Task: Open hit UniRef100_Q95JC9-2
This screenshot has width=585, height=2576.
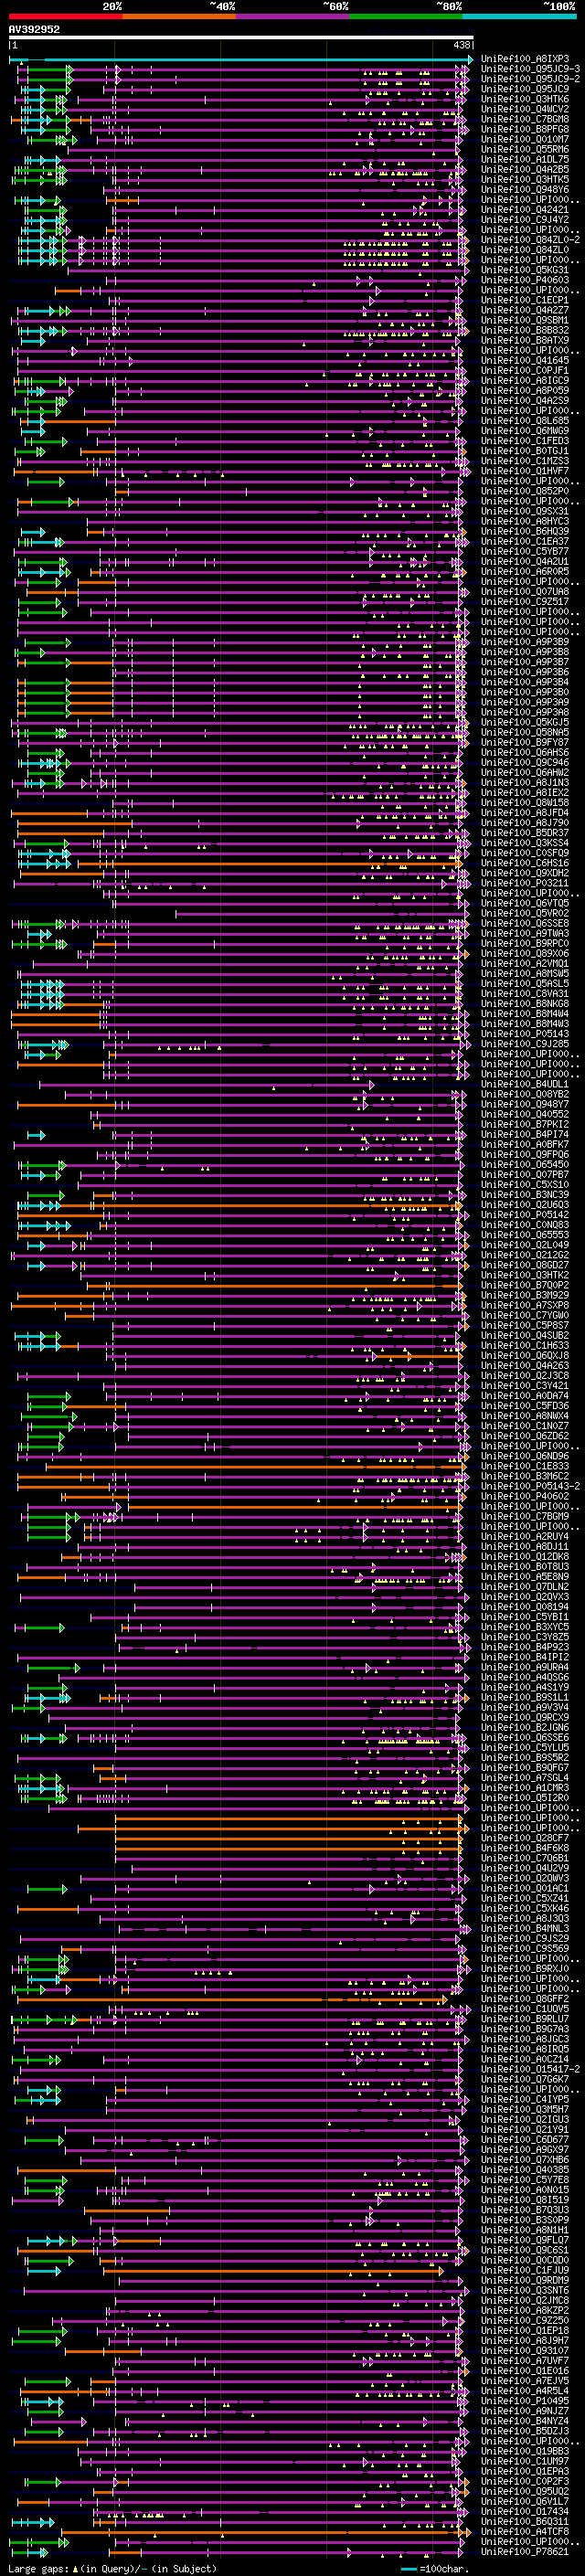Action: tap(530, 79)
